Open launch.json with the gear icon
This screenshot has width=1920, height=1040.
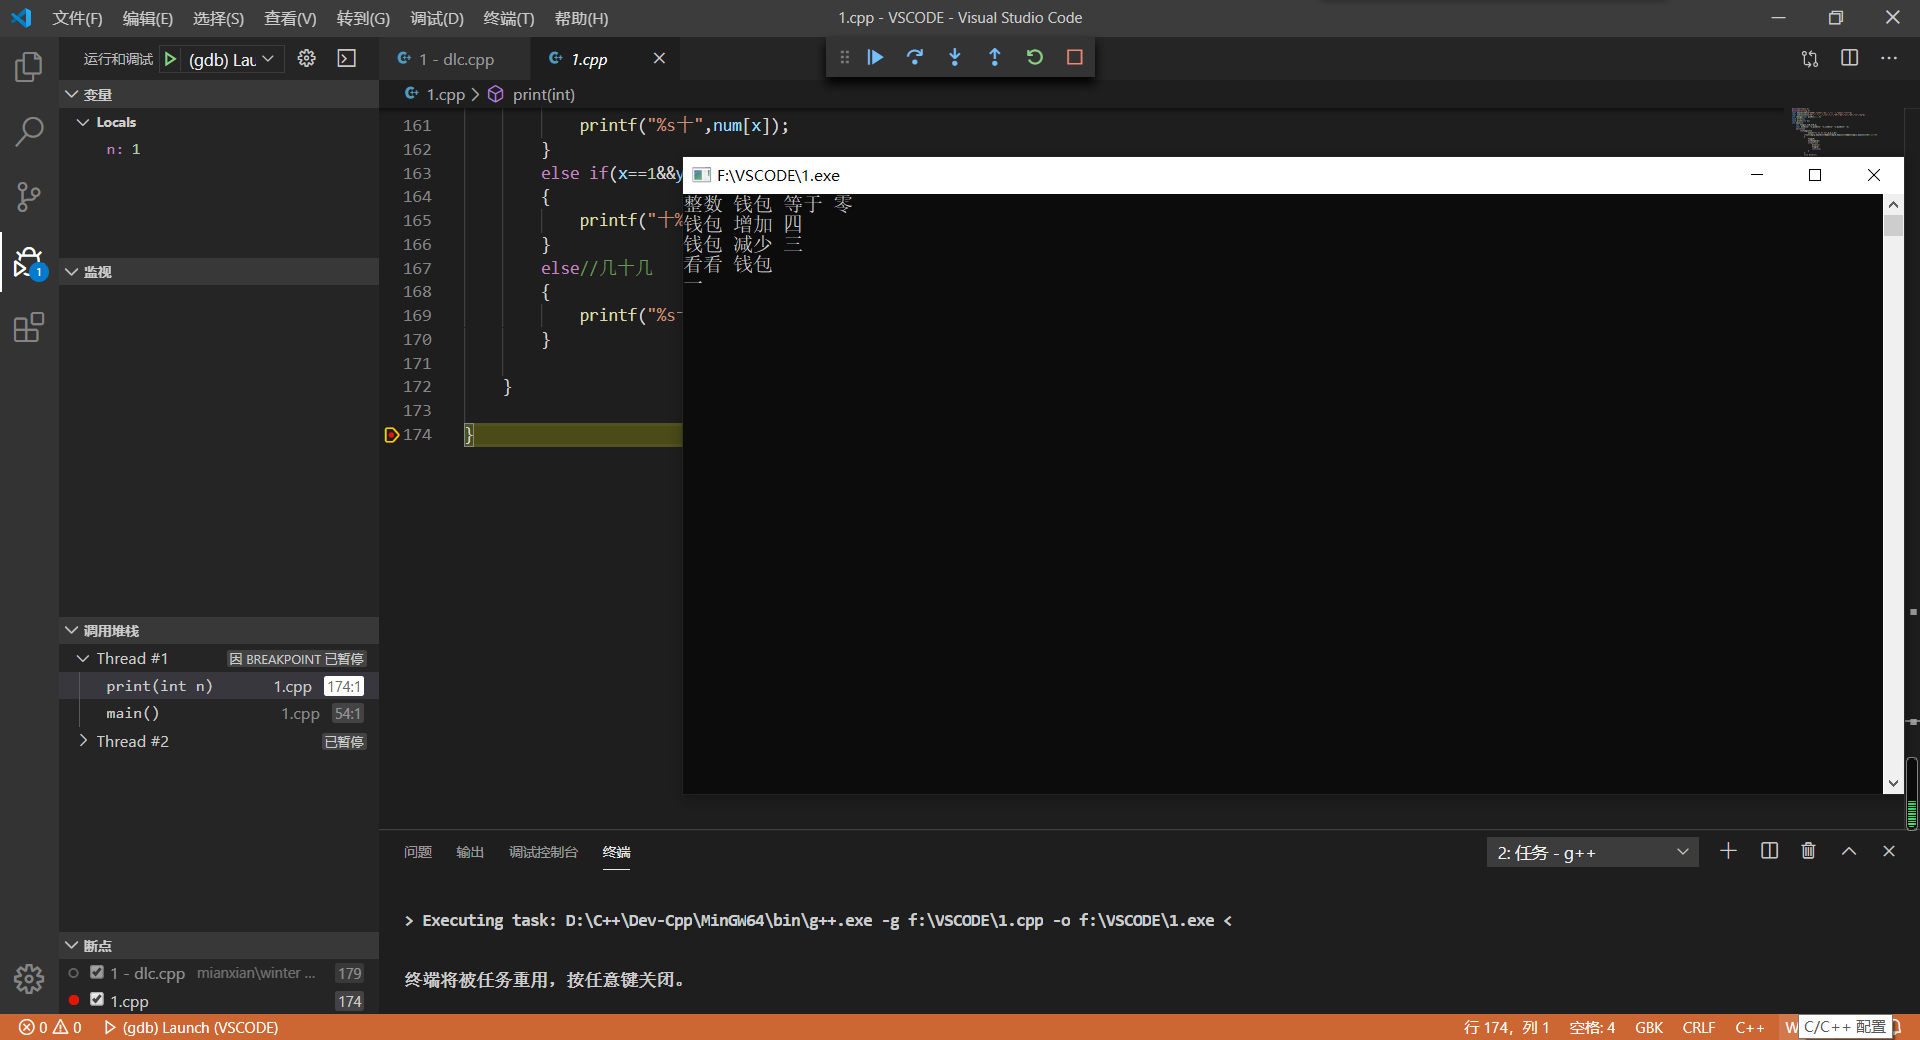pos(307,59)
